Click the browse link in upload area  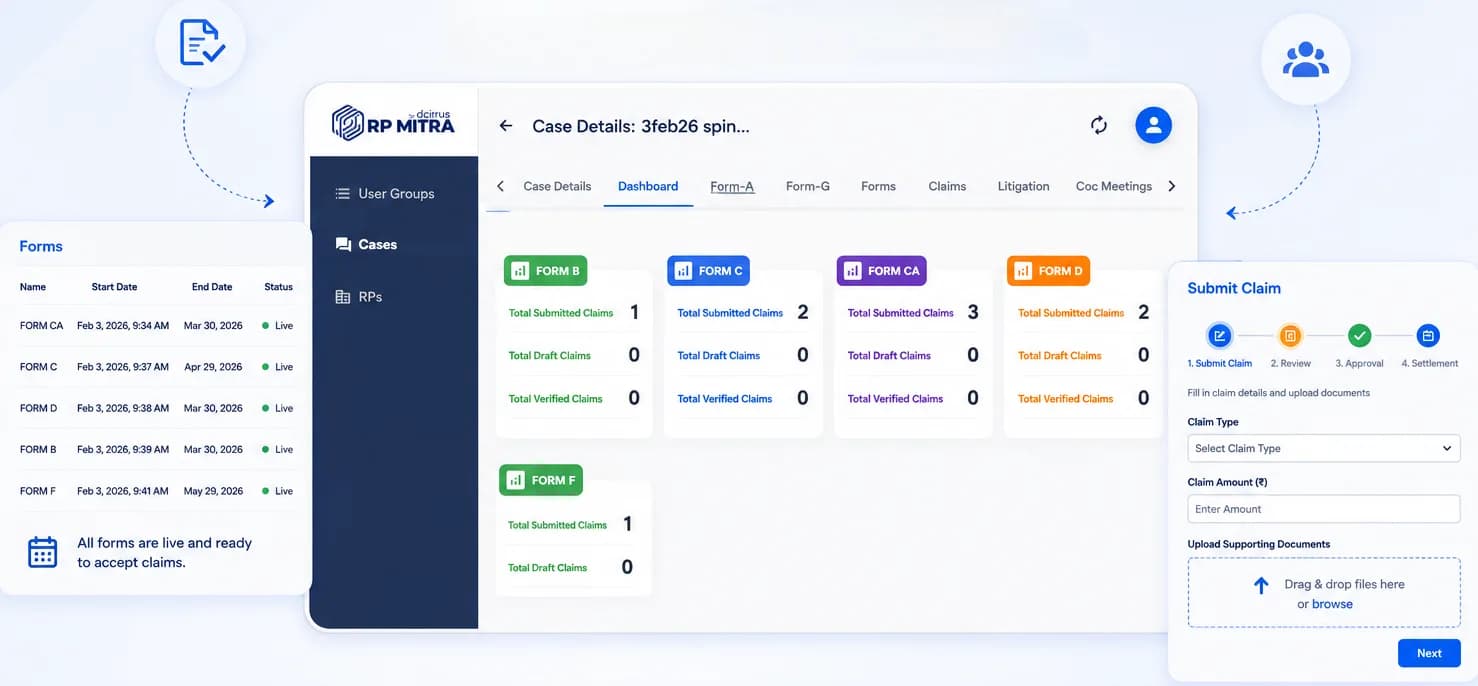pos(1332,604)
